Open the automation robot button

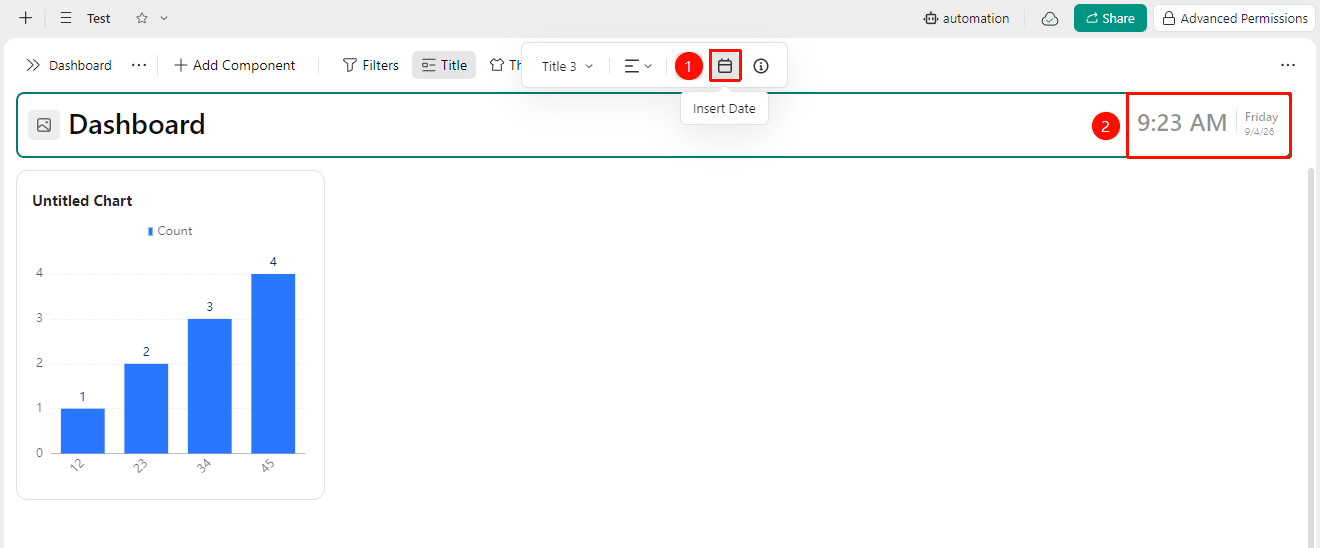tap(966, 18)
